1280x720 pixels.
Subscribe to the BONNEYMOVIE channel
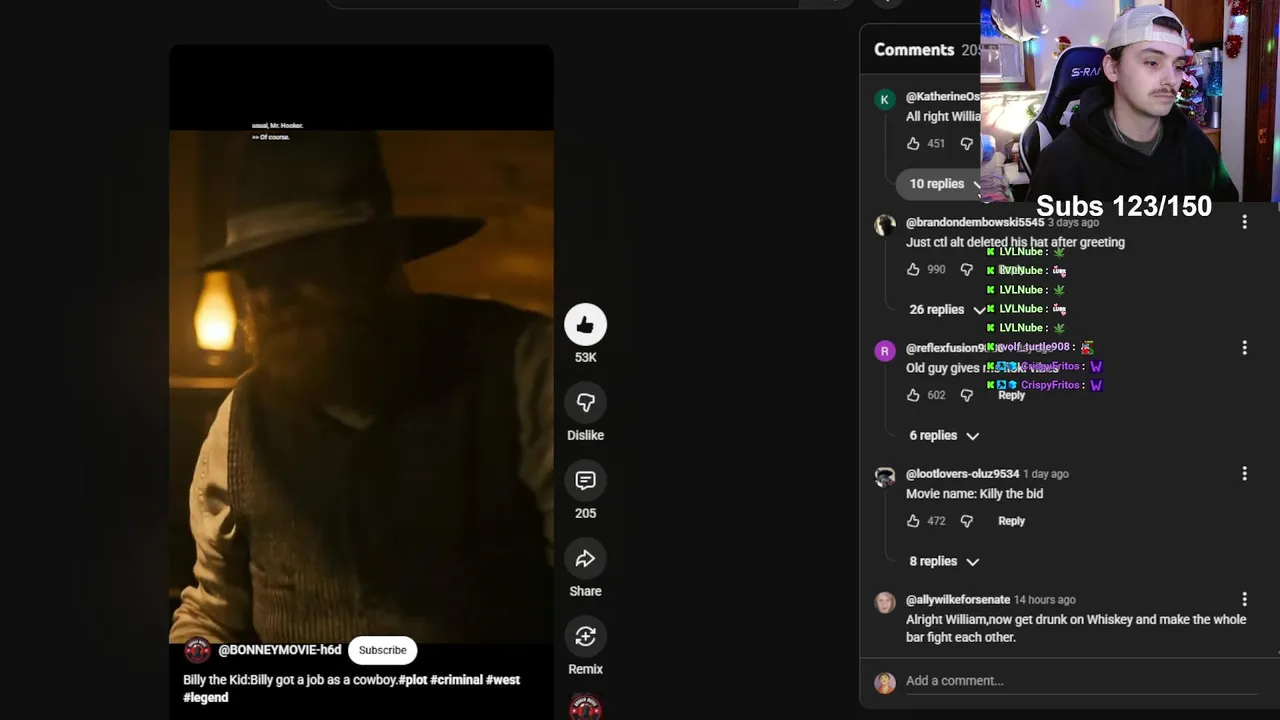383,650
